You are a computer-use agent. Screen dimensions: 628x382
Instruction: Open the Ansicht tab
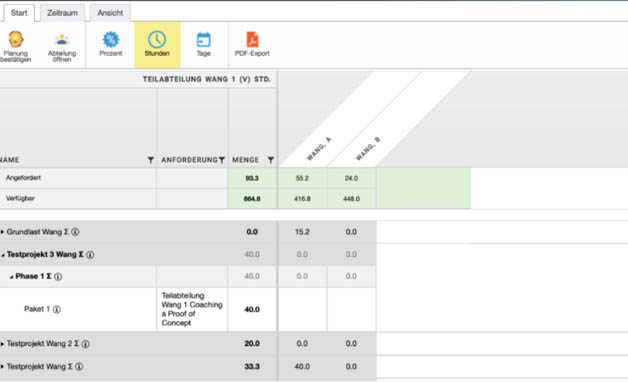(110, 13)
